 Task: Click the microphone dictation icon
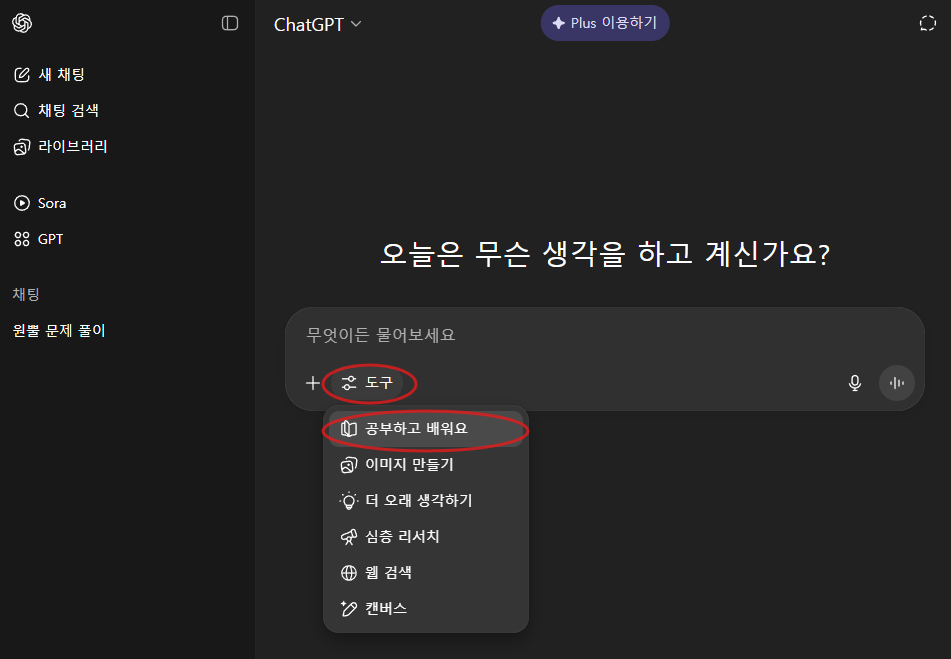(855, 383)
